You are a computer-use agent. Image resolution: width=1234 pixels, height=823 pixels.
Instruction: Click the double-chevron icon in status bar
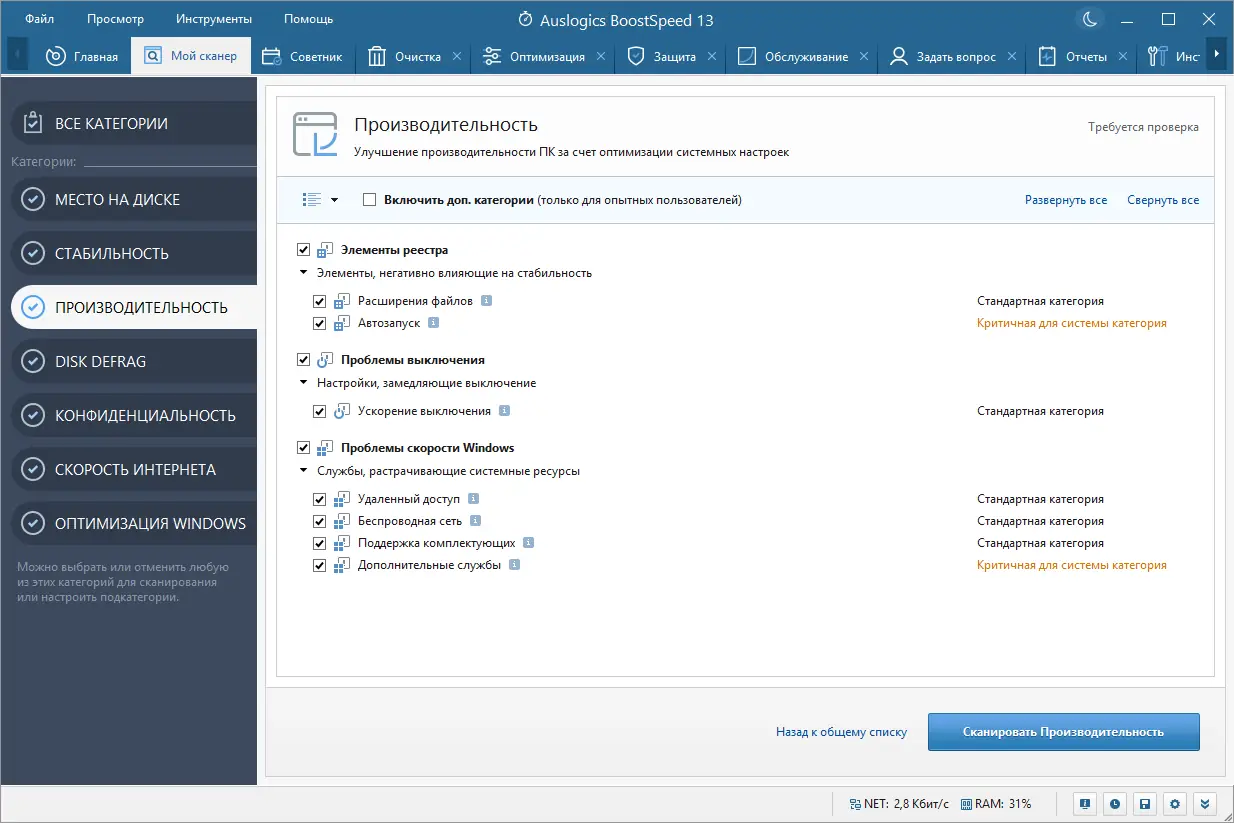(1205, 803)
